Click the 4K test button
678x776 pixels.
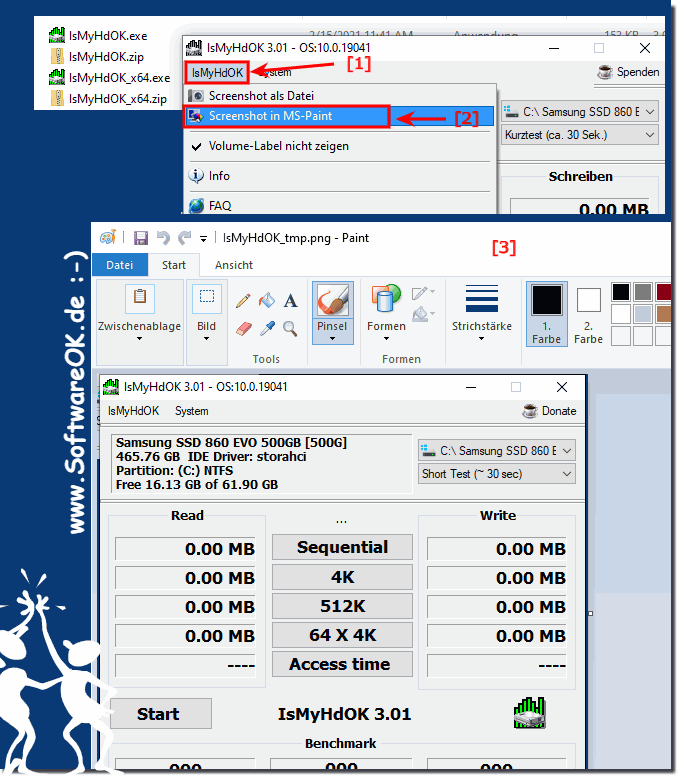[x=342, y=577]
